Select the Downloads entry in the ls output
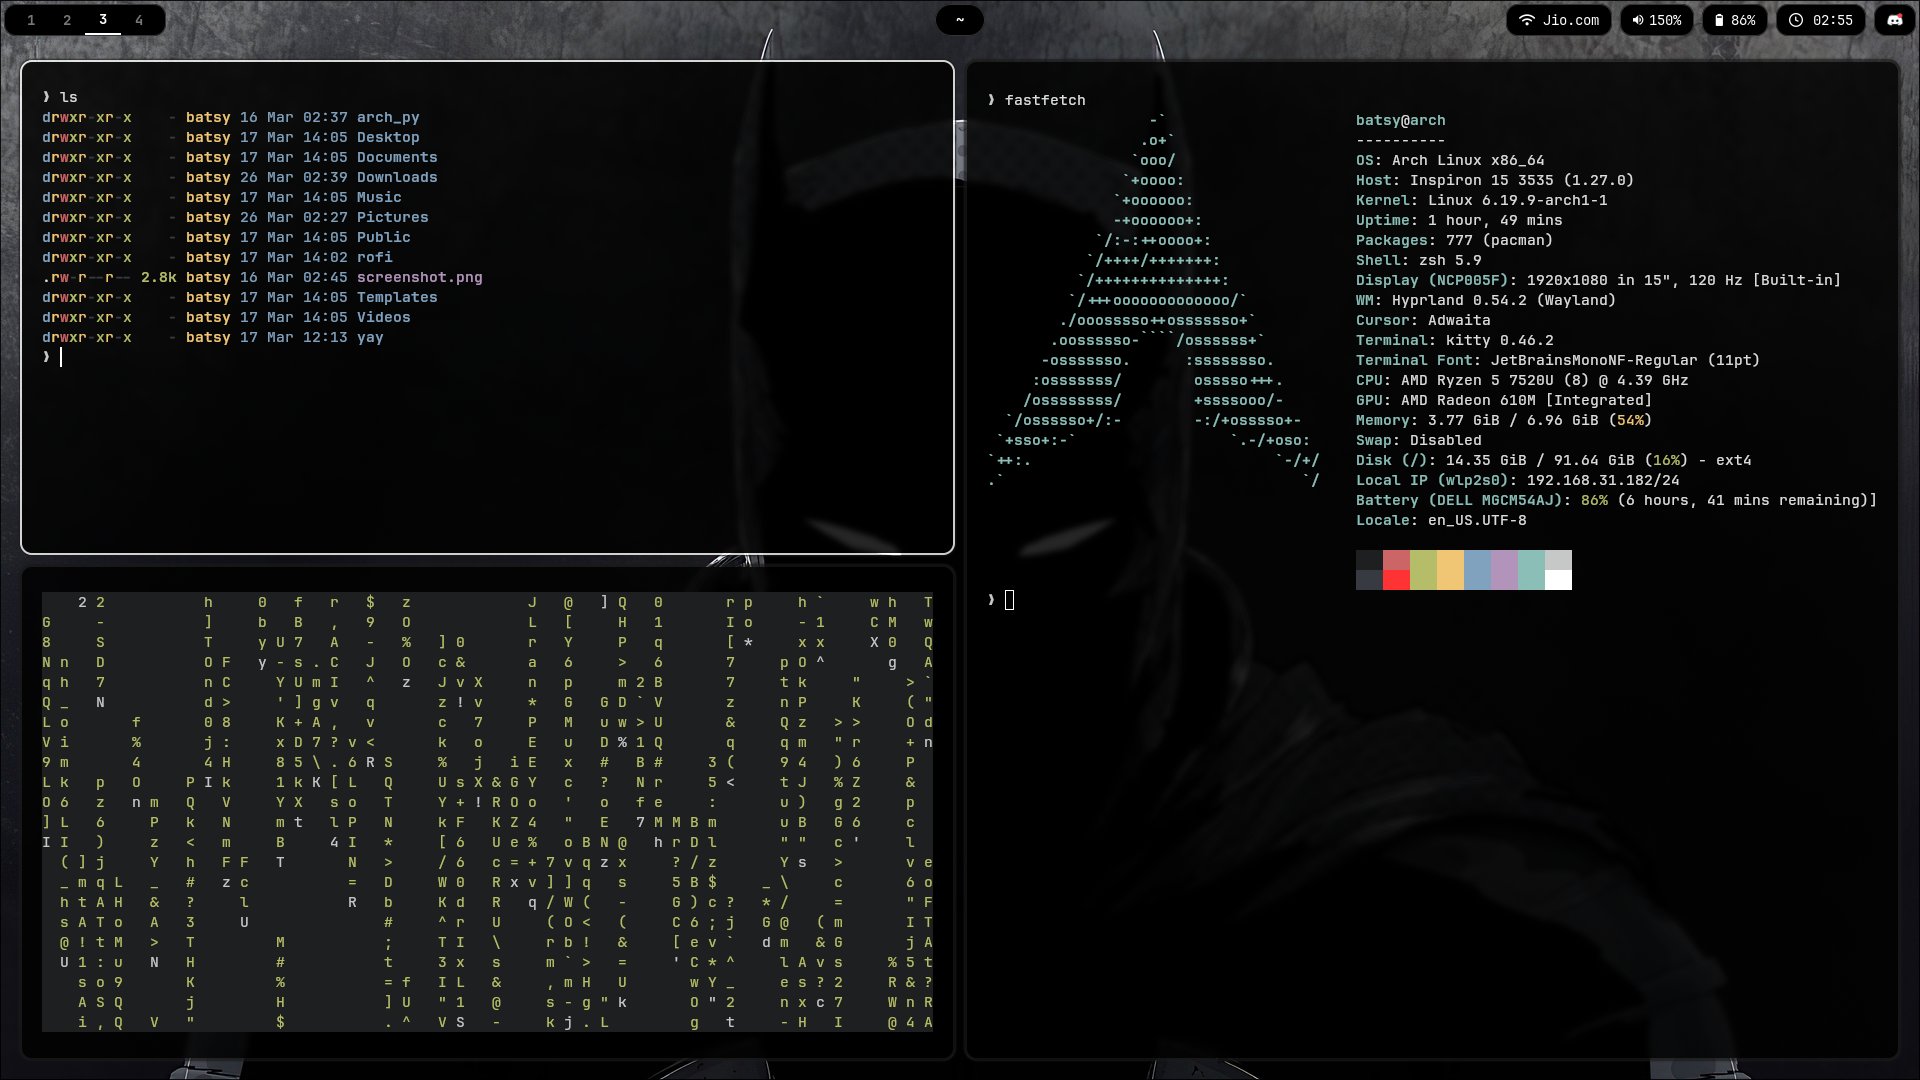The width and height of the screenshot is (1920, 1080). tap(397, 177)
